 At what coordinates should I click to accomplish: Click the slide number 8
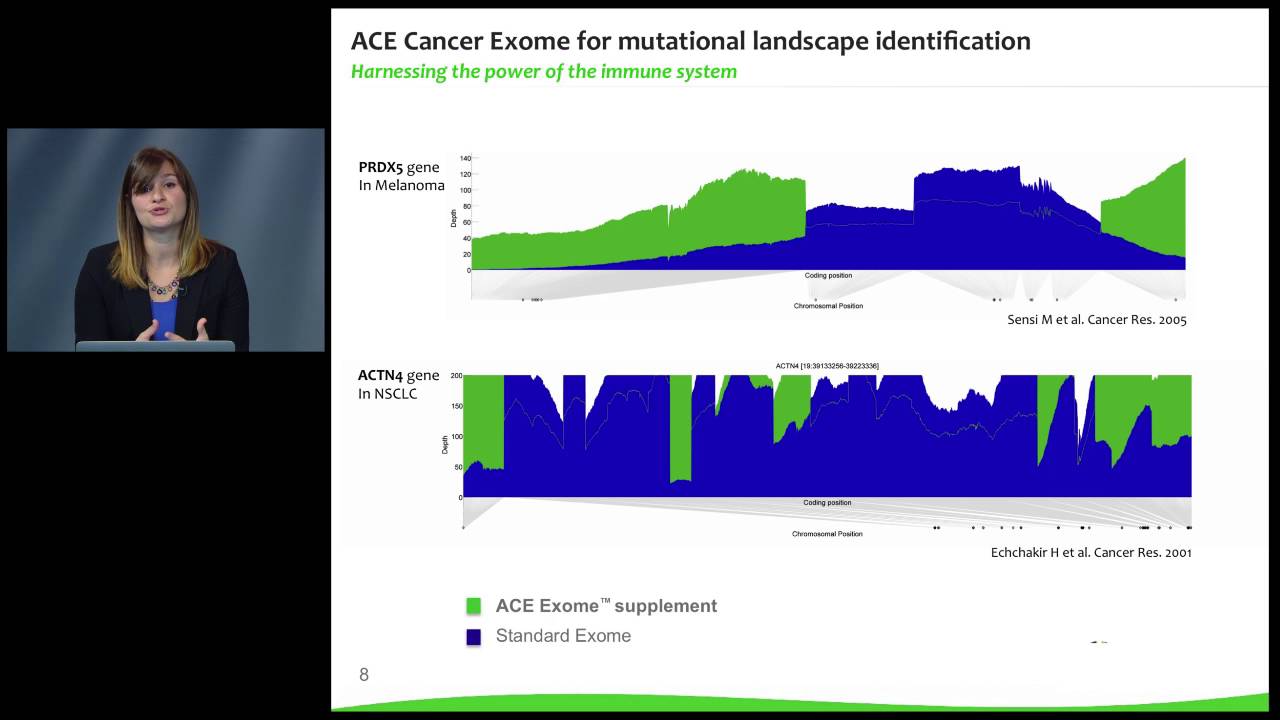[364, 675]
